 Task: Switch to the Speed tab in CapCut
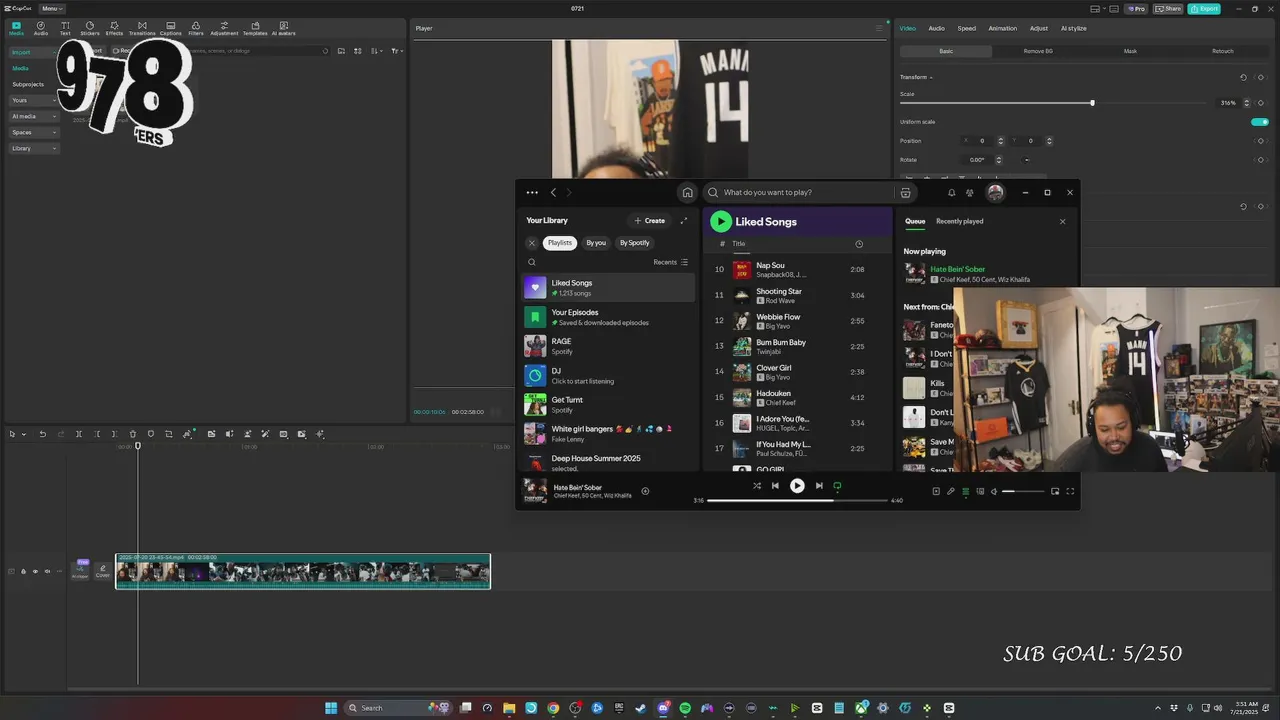(966, 28)
